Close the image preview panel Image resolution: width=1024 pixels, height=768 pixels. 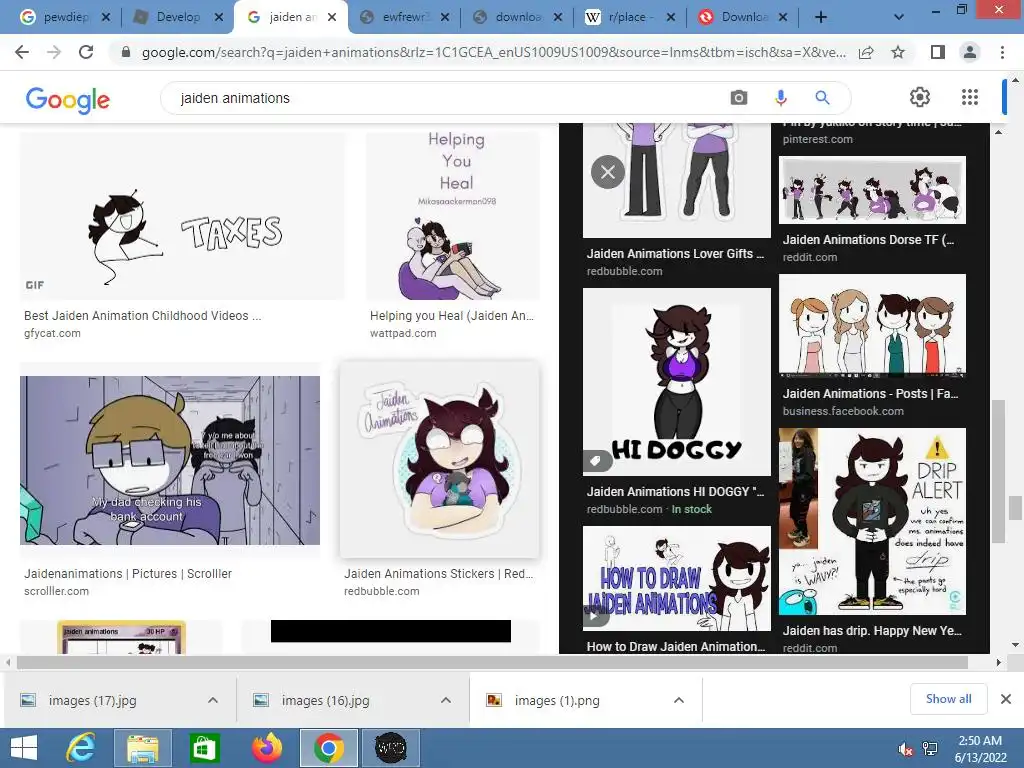pyautogui.click(x=607, y=172)
